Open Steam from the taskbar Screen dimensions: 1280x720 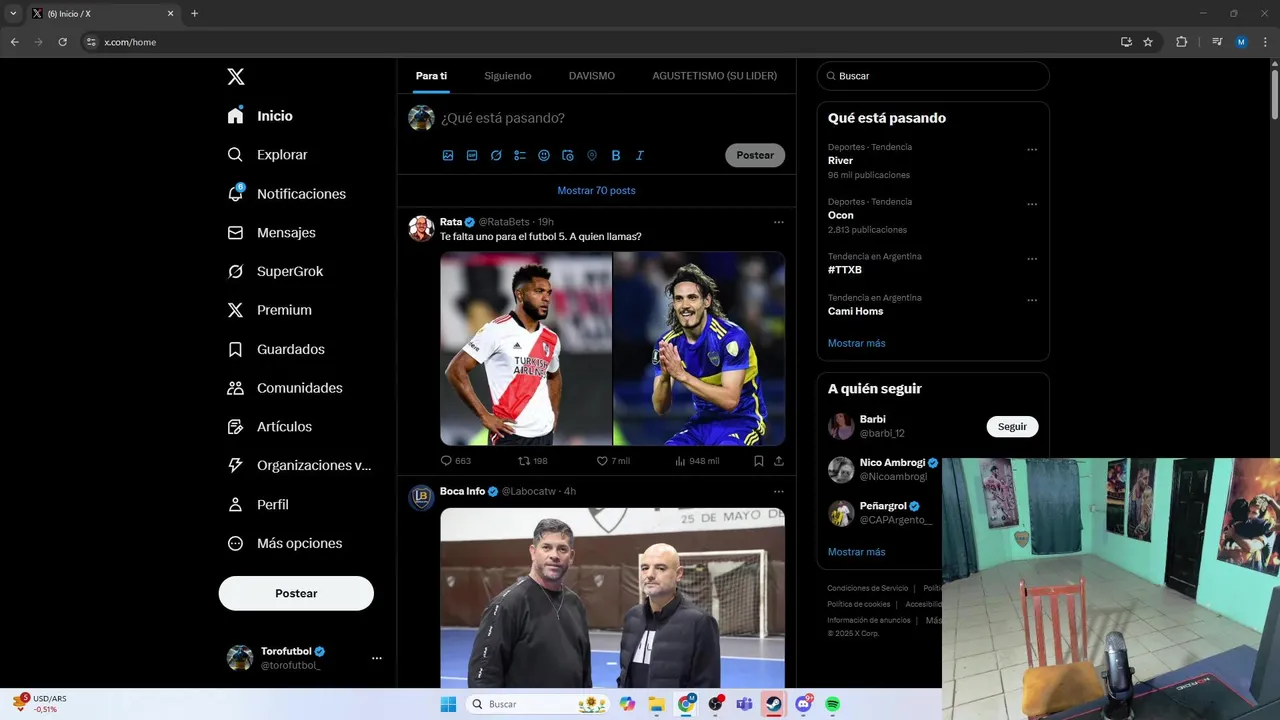click(773, 704)
